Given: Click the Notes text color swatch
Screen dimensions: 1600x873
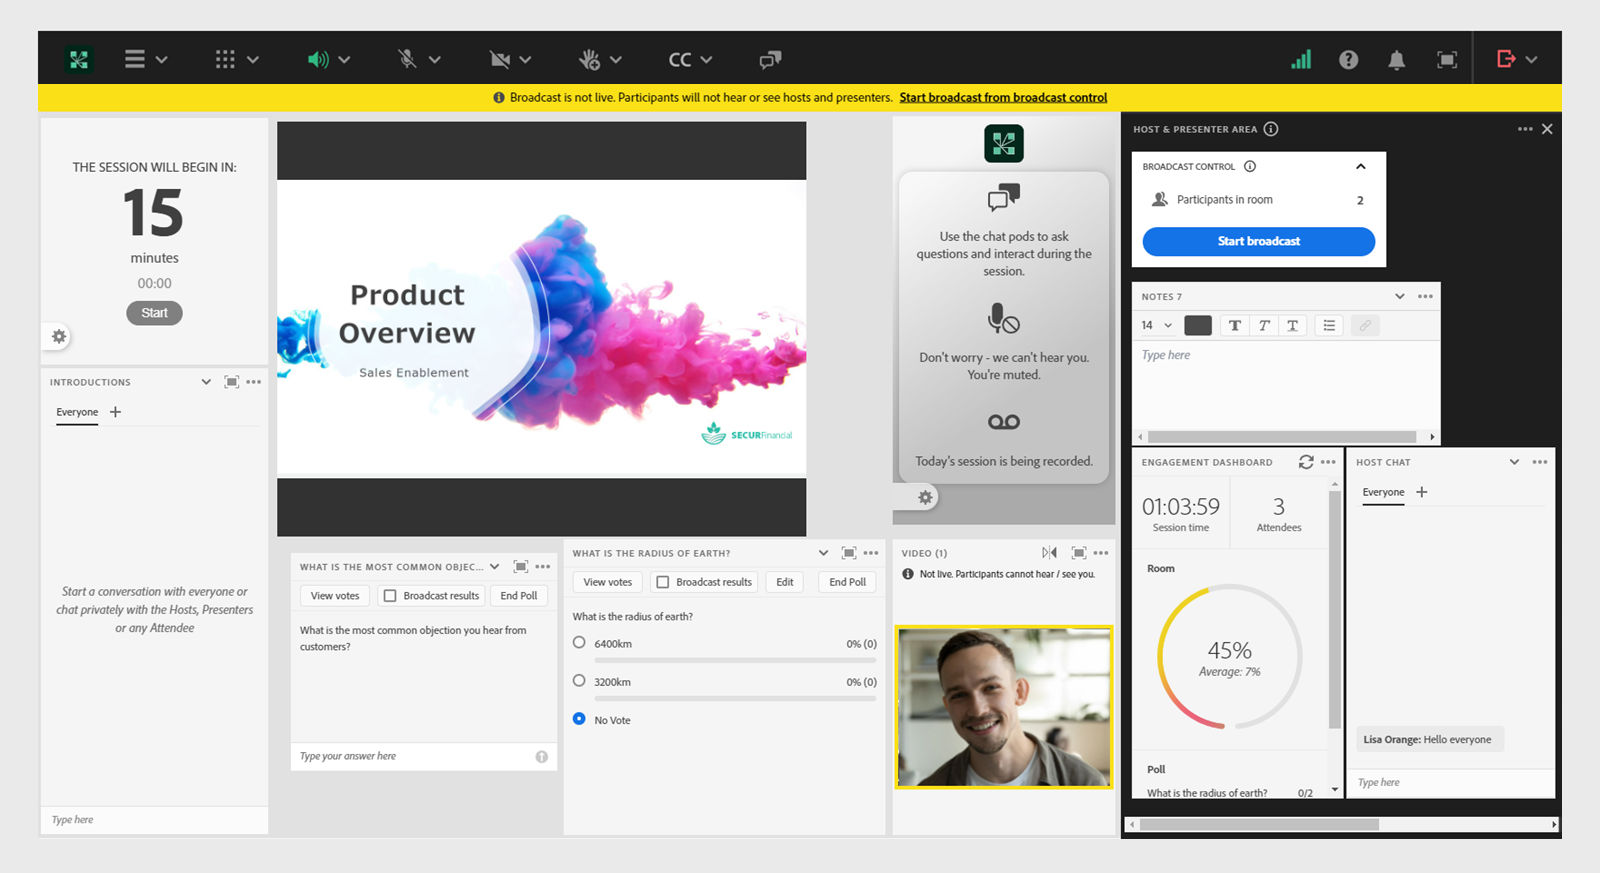Looking at the screenshot, I should pyautogui.click(x=1197, y=325).
